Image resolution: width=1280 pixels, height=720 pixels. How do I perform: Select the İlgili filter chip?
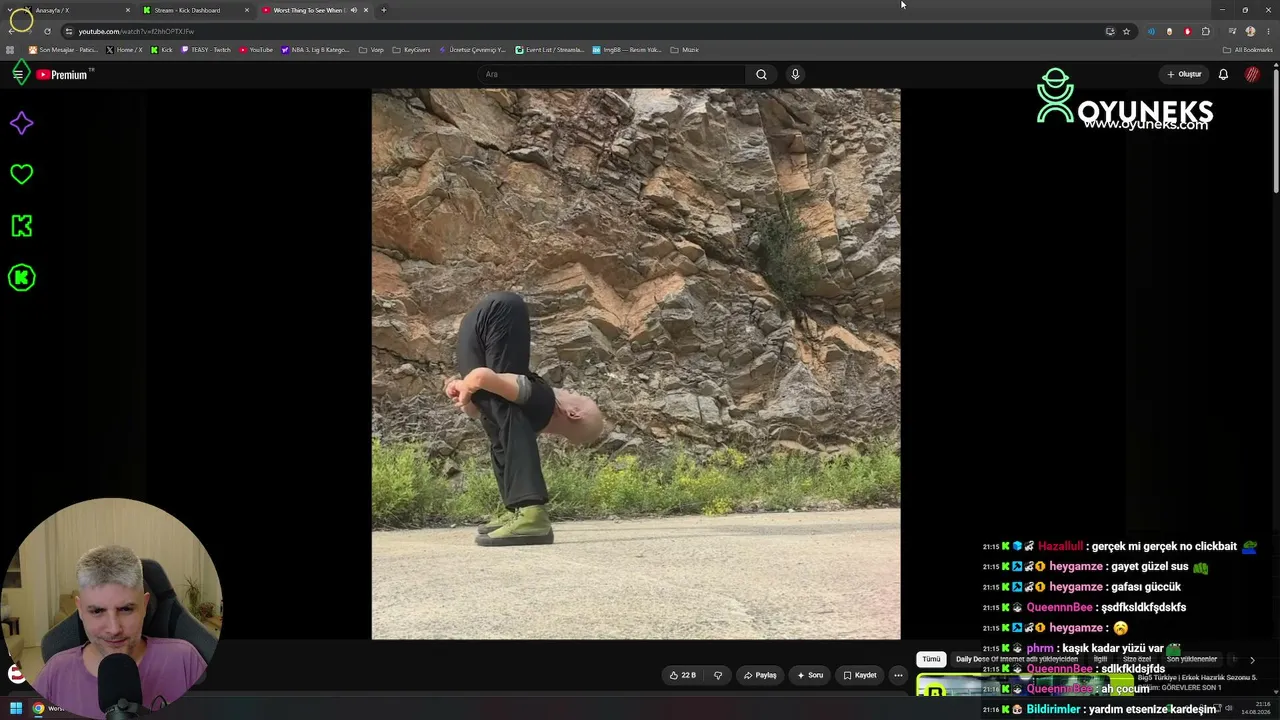pos(1100,659)
